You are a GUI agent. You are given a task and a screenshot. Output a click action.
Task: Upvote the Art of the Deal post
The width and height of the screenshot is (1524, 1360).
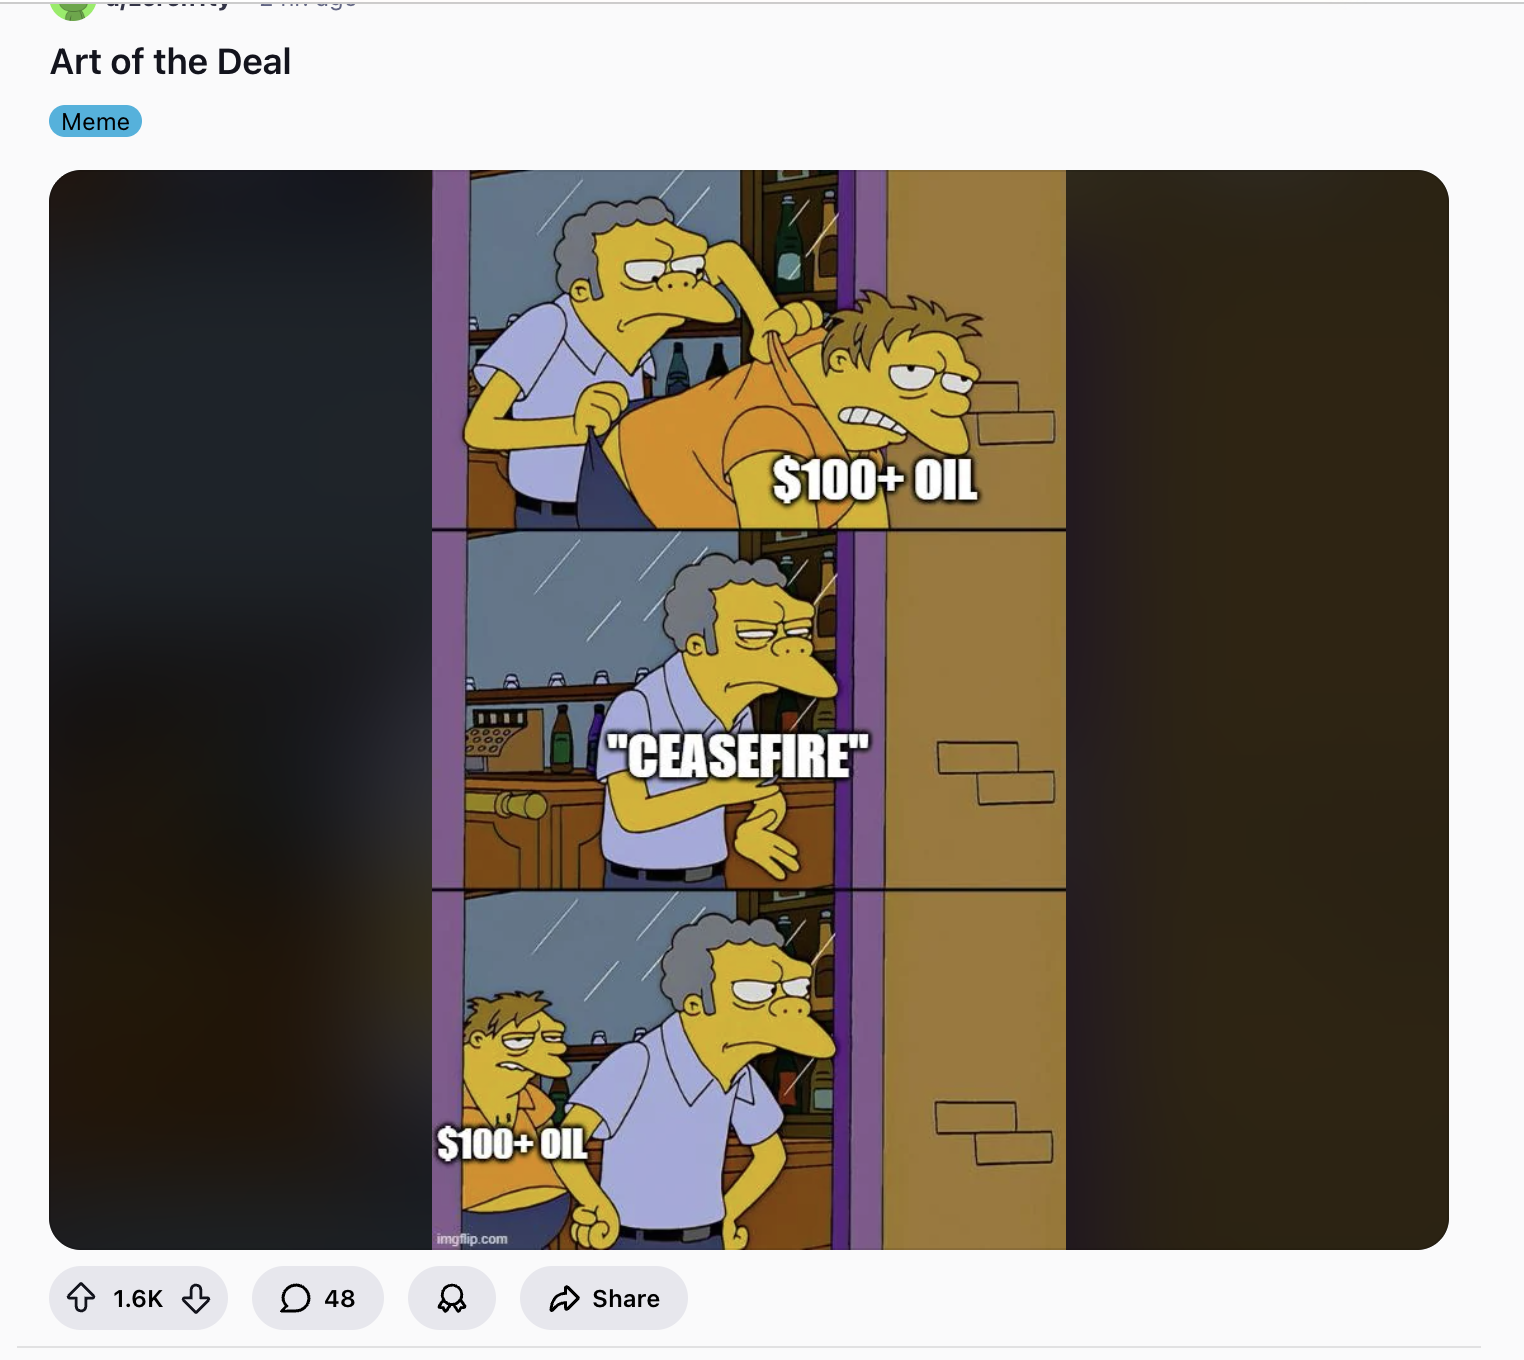[x=81, y=1298]
